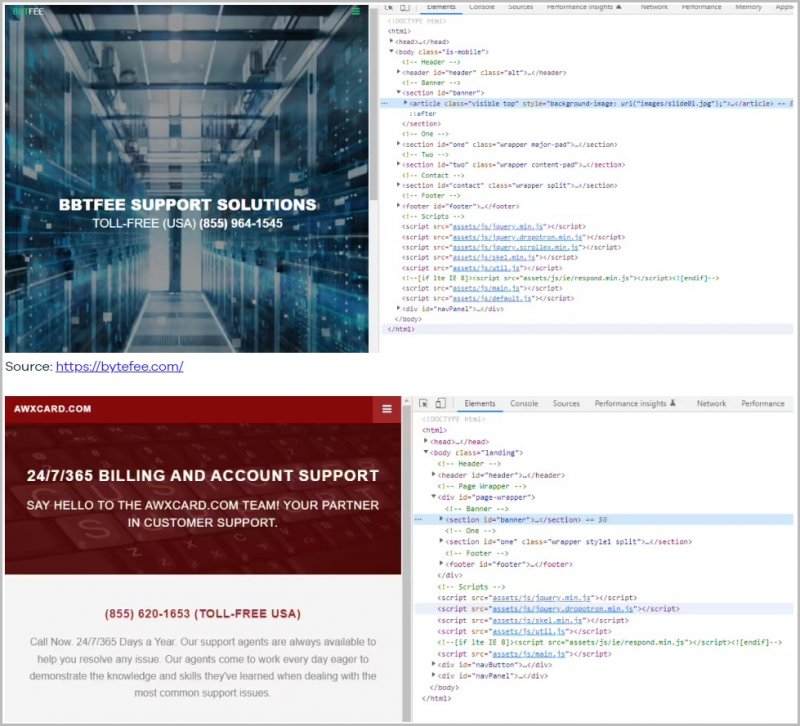The width and height of the screenshot is (800, 726).
Task: Expand the div id="navButton" node
Action: 434,664
